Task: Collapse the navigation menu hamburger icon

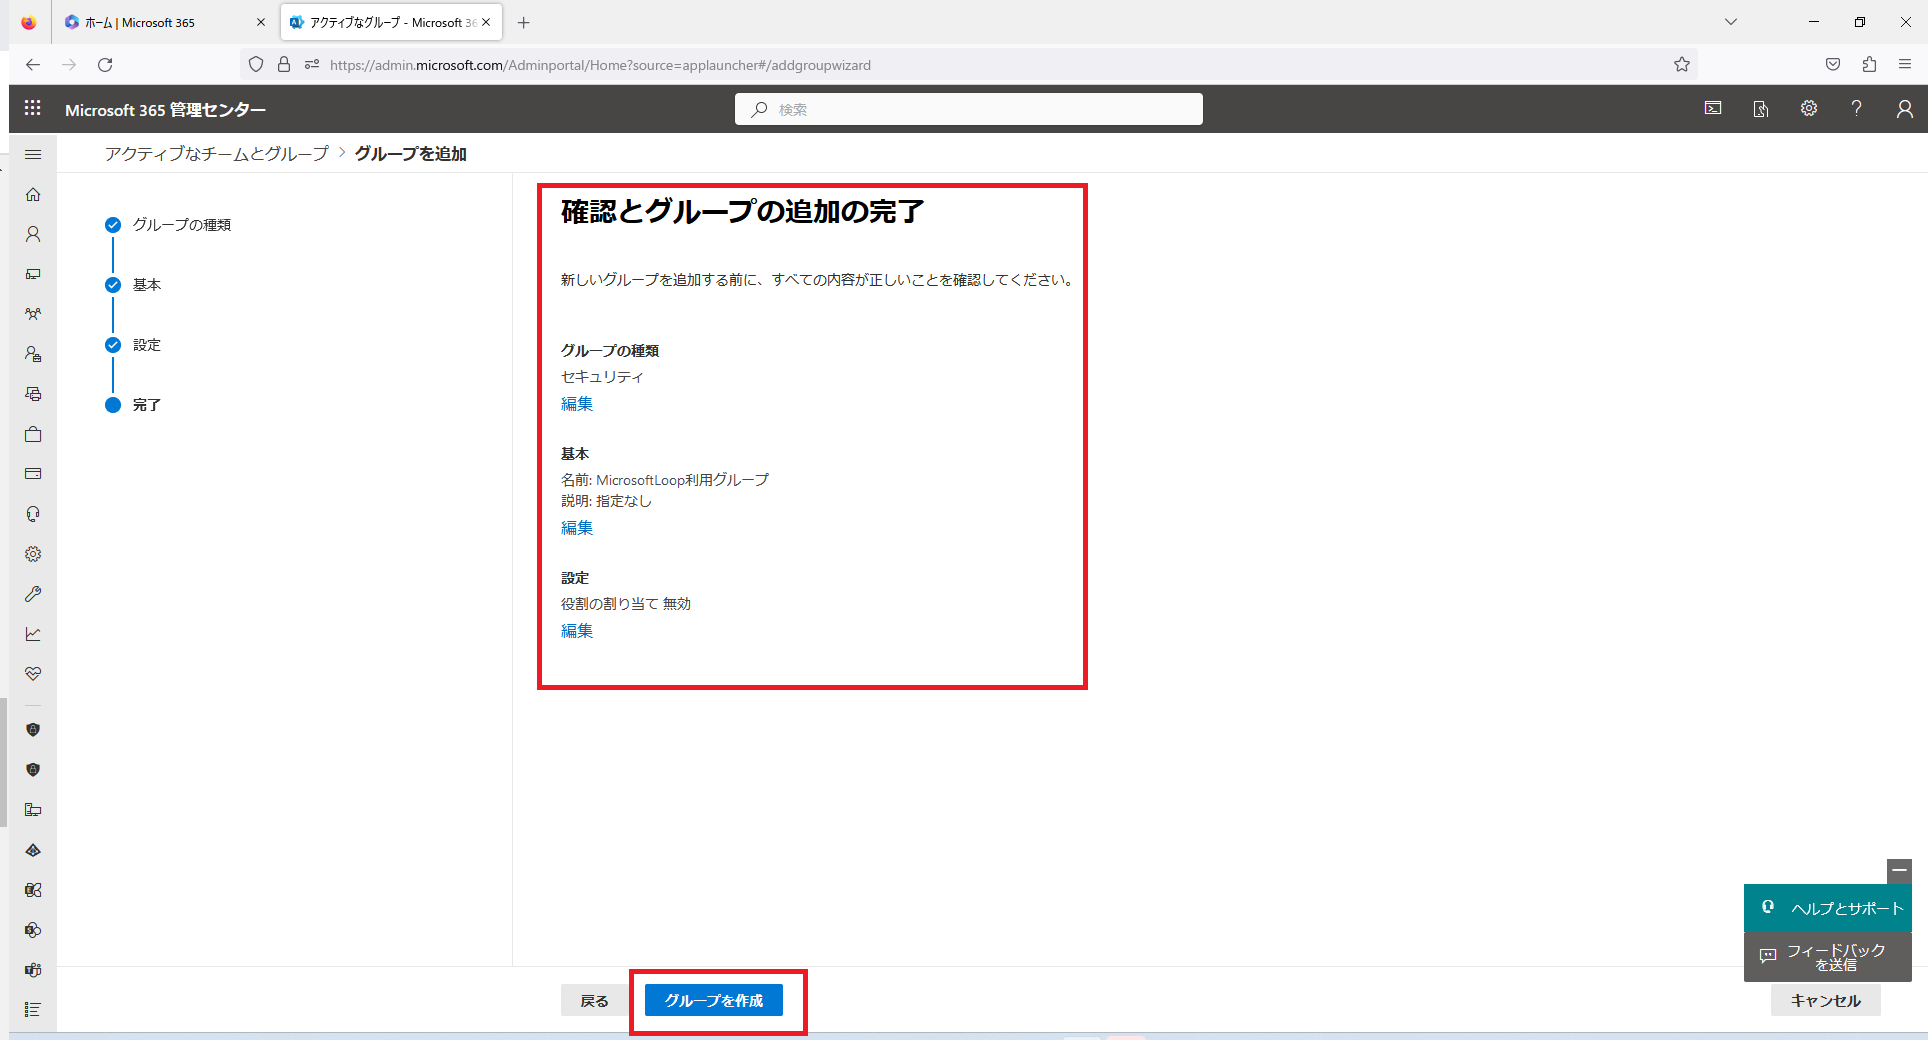Action: click(33, 154)
